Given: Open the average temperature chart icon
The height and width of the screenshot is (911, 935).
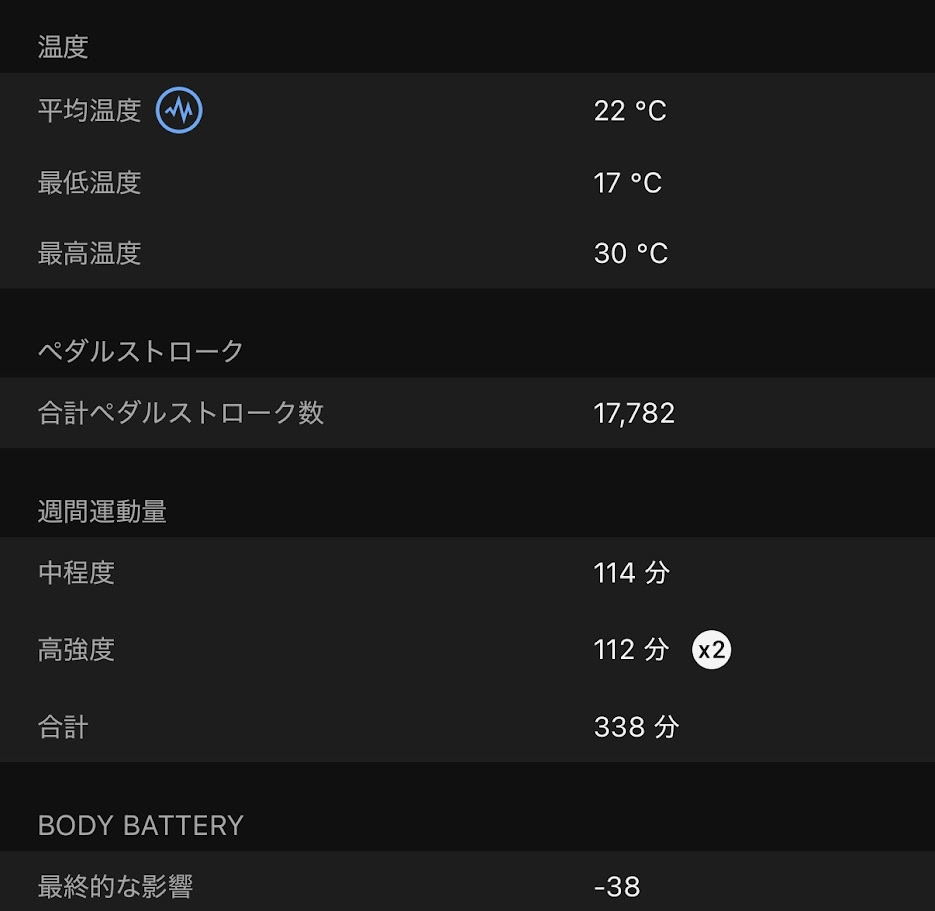Looking at the screenshot, I should tap(179, 111).
